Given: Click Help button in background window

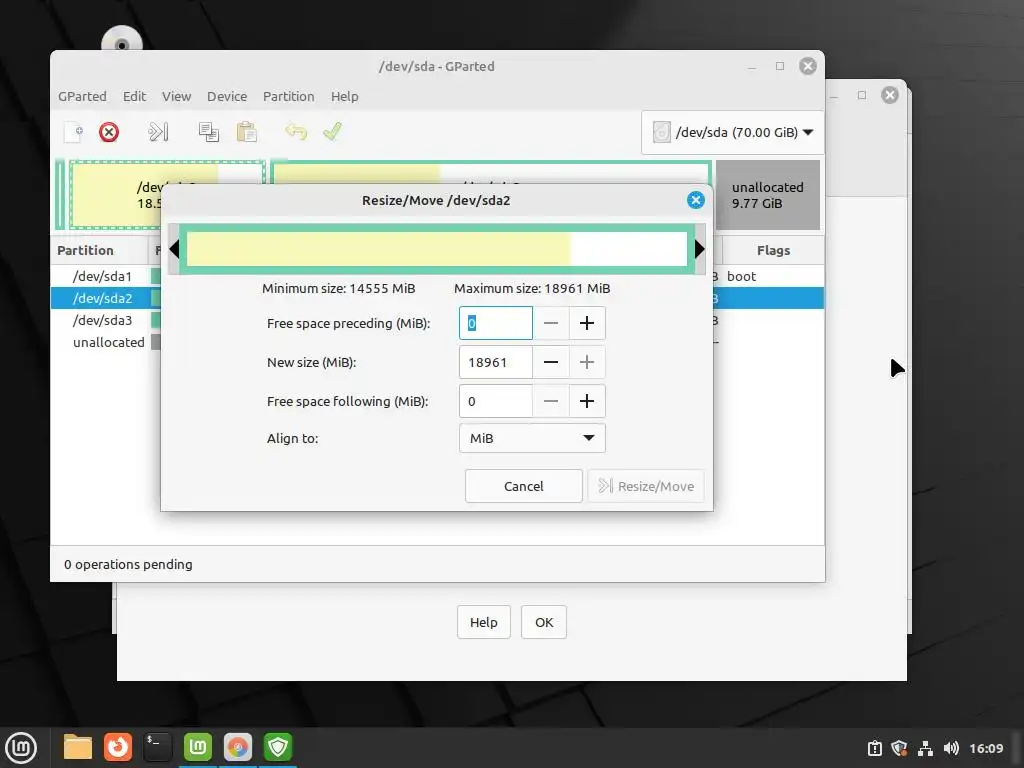Looking at the screenshot, I should click(483, 622).
